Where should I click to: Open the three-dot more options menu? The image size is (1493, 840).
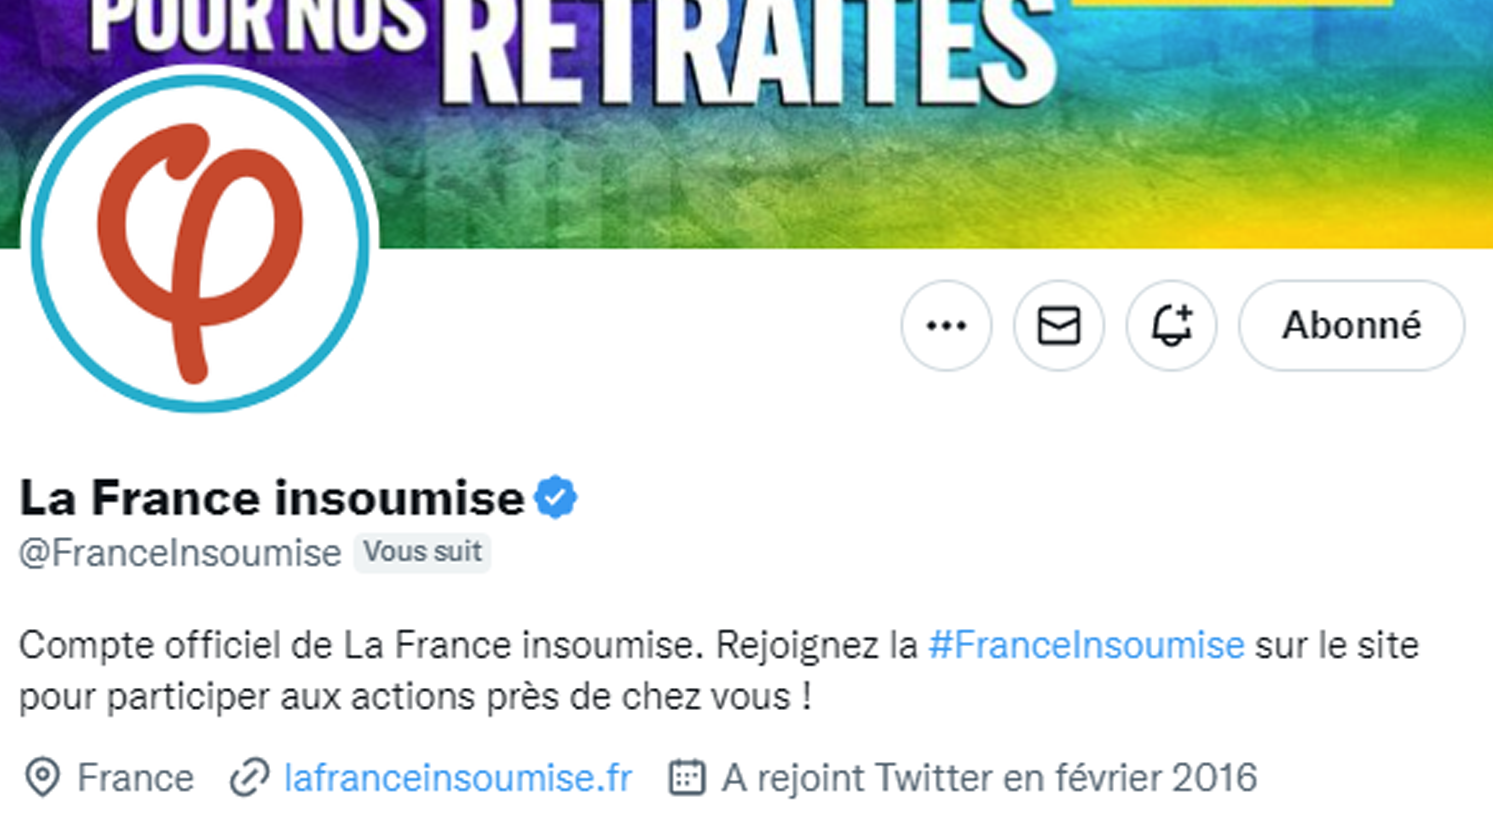(946, 325)
